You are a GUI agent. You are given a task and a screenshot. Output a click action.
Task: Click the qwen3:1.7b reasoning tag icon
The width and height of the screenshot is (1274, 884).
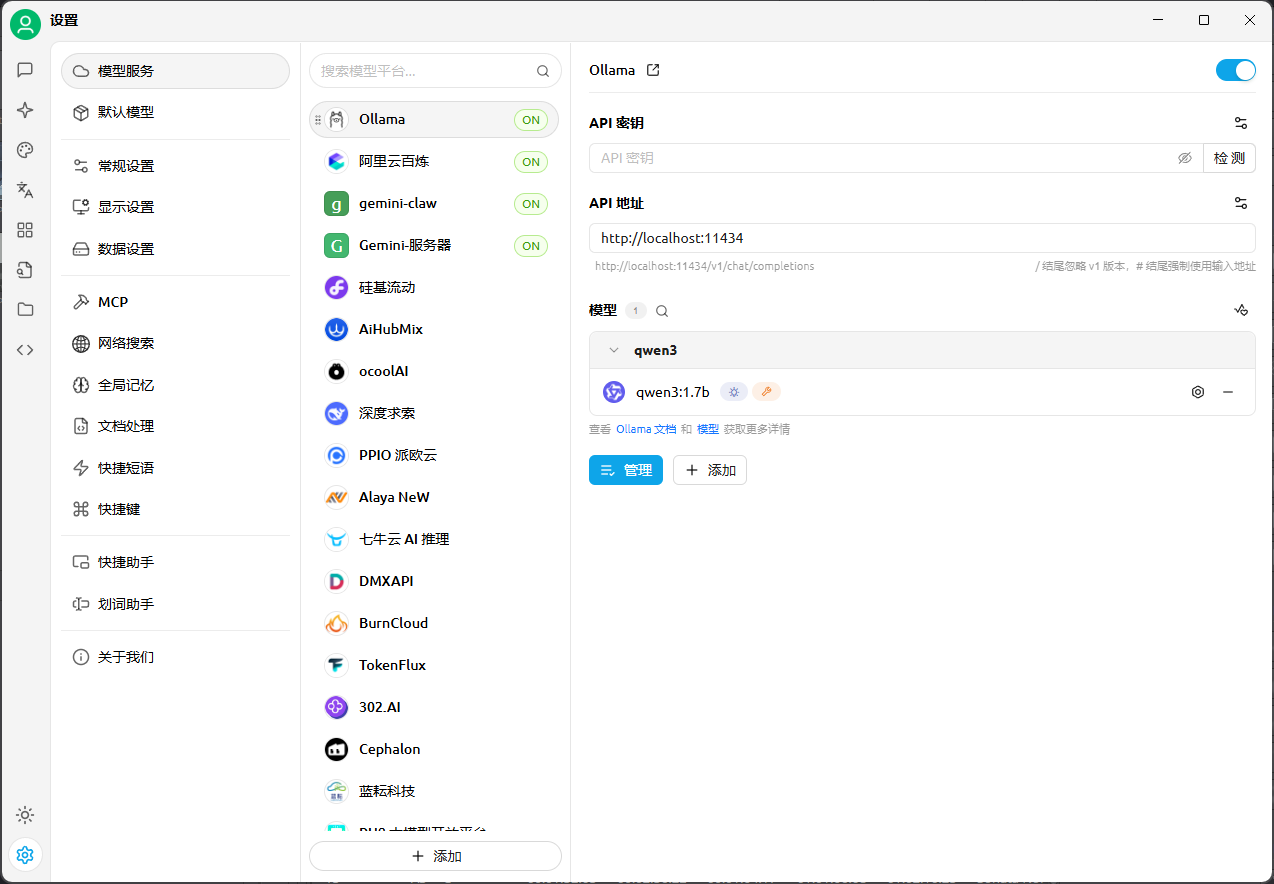point(734,392)
